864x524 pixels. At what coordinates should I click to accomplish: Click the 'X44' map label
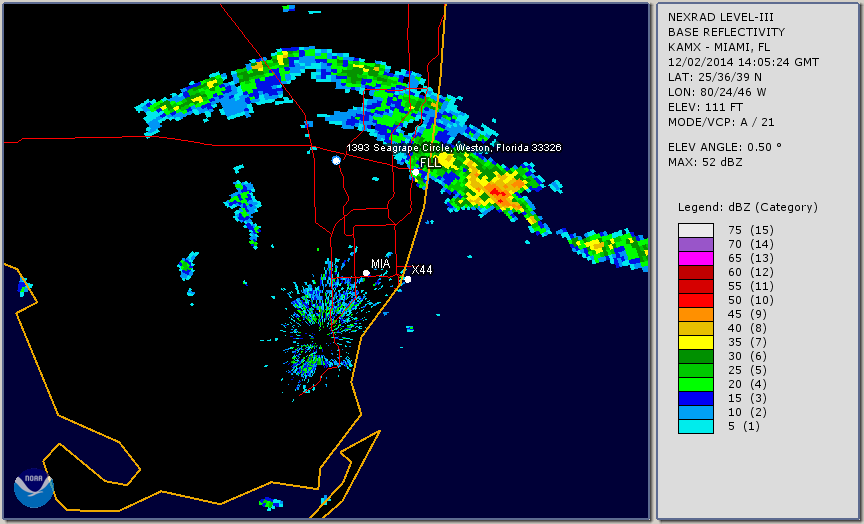tap(422, 269)
